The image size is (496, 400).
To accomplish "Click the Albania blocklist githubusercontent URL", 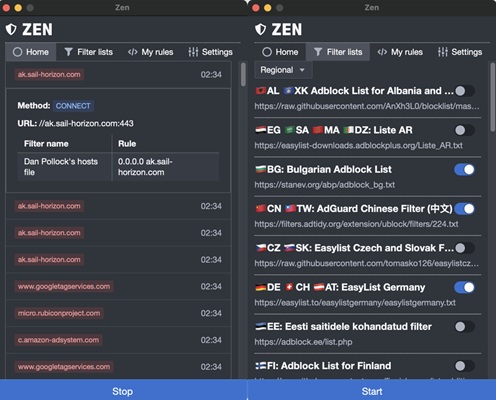I will click(x=367, y=106).
